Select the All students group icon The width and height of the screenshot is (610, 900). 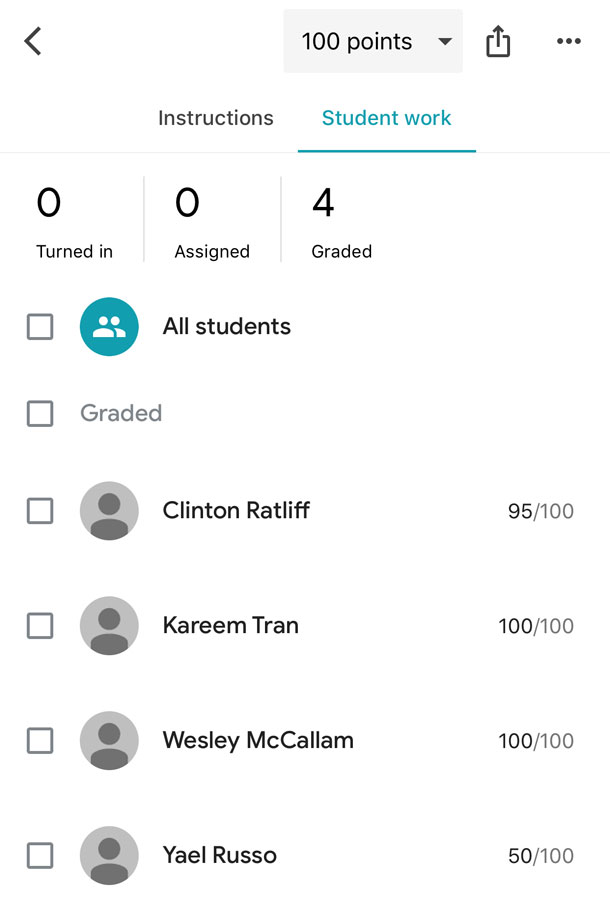pyautogui.click(x=108, y=326)
